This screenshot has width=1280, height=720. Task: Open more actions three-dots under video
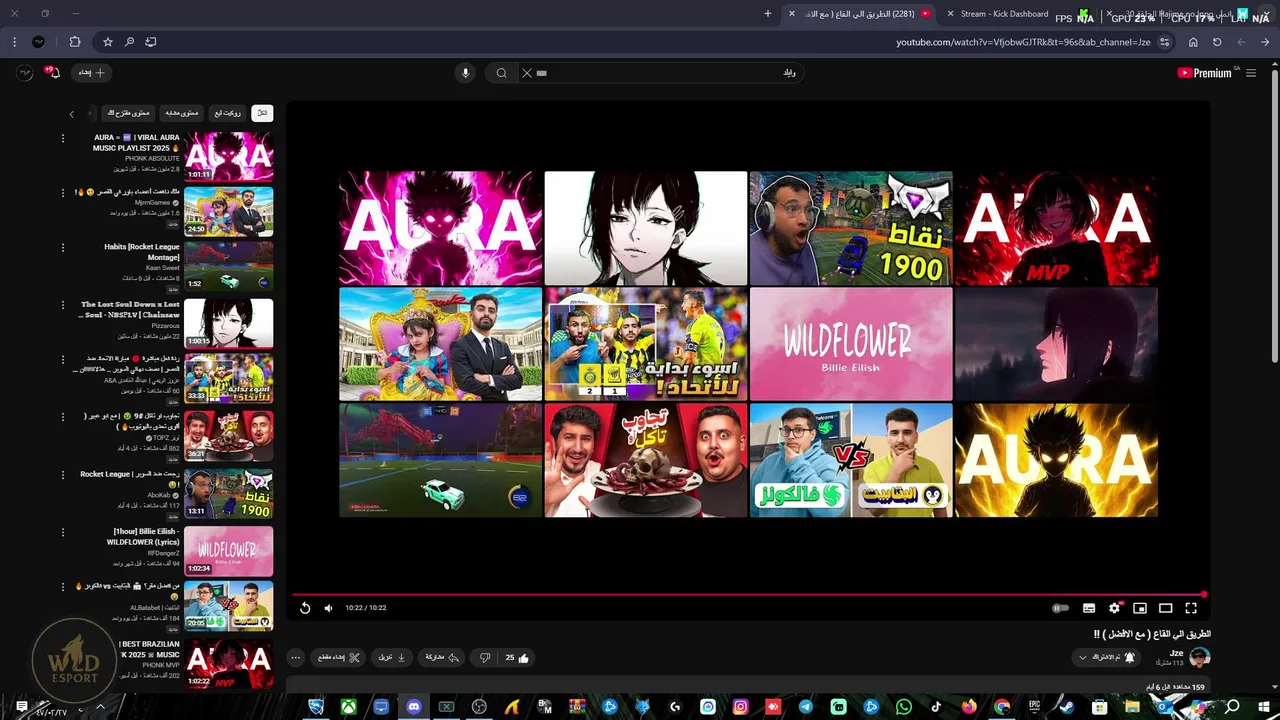coord(295,658)
